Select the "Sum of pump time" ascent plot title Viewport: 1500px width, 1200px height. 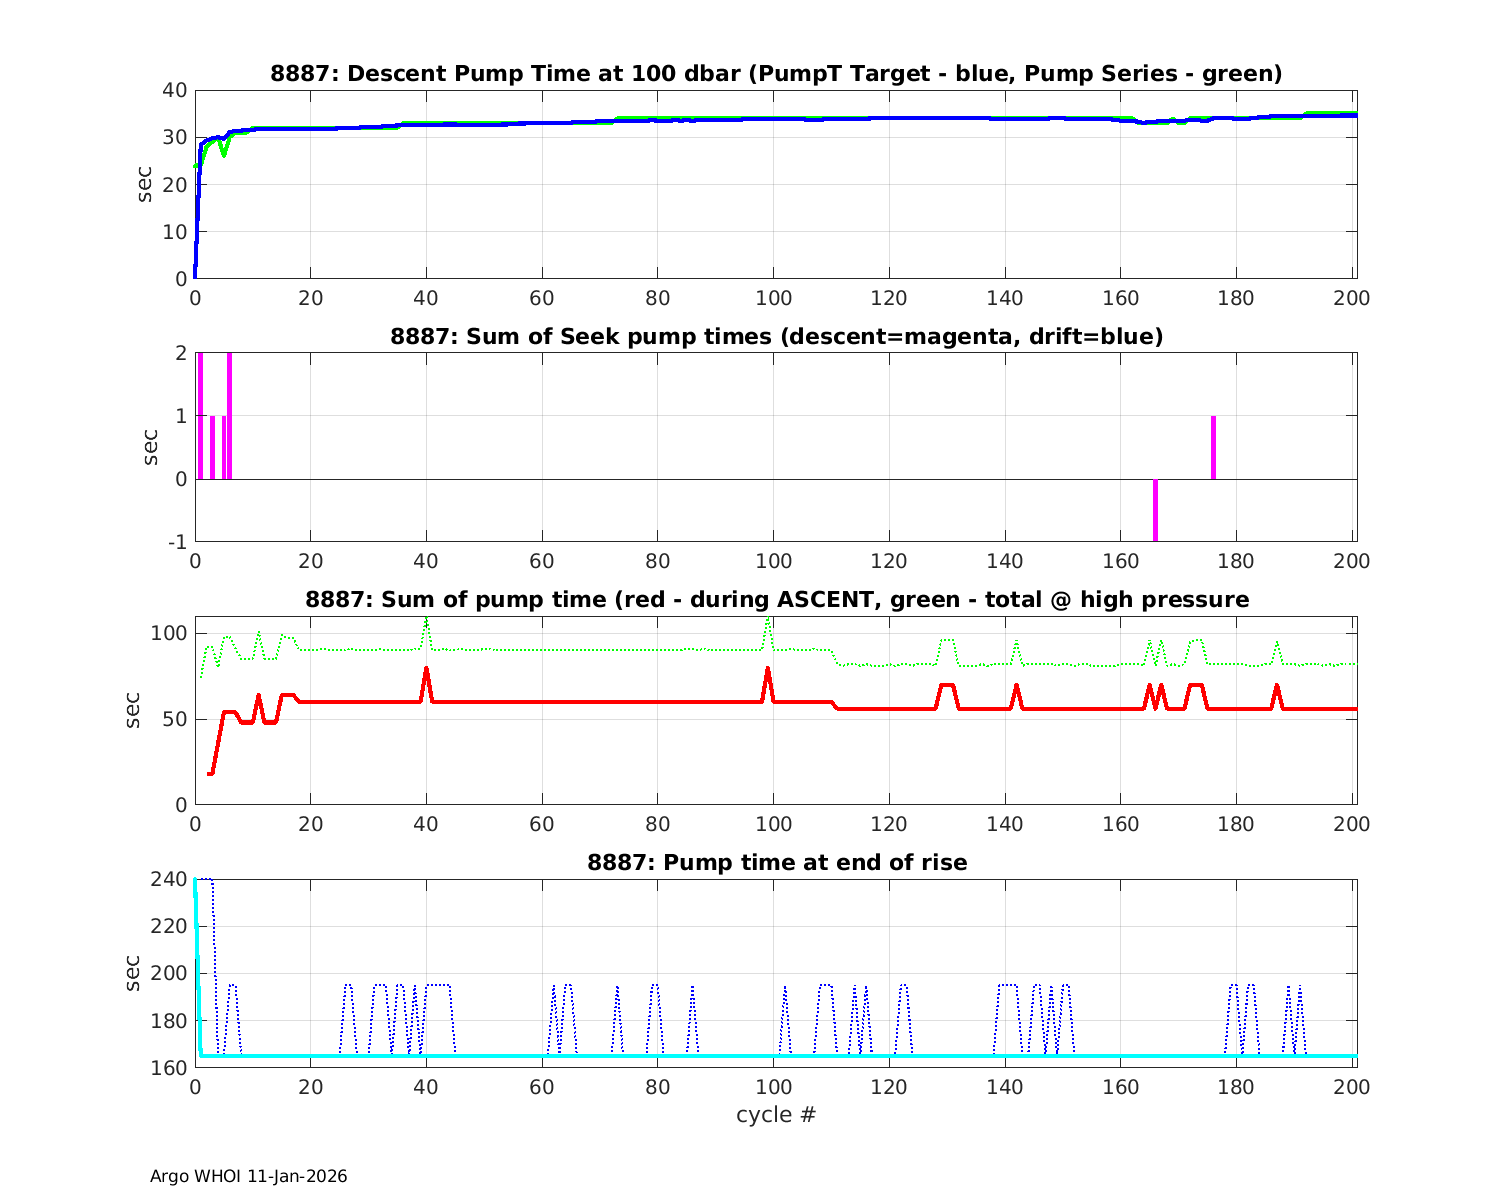[776, 599]
